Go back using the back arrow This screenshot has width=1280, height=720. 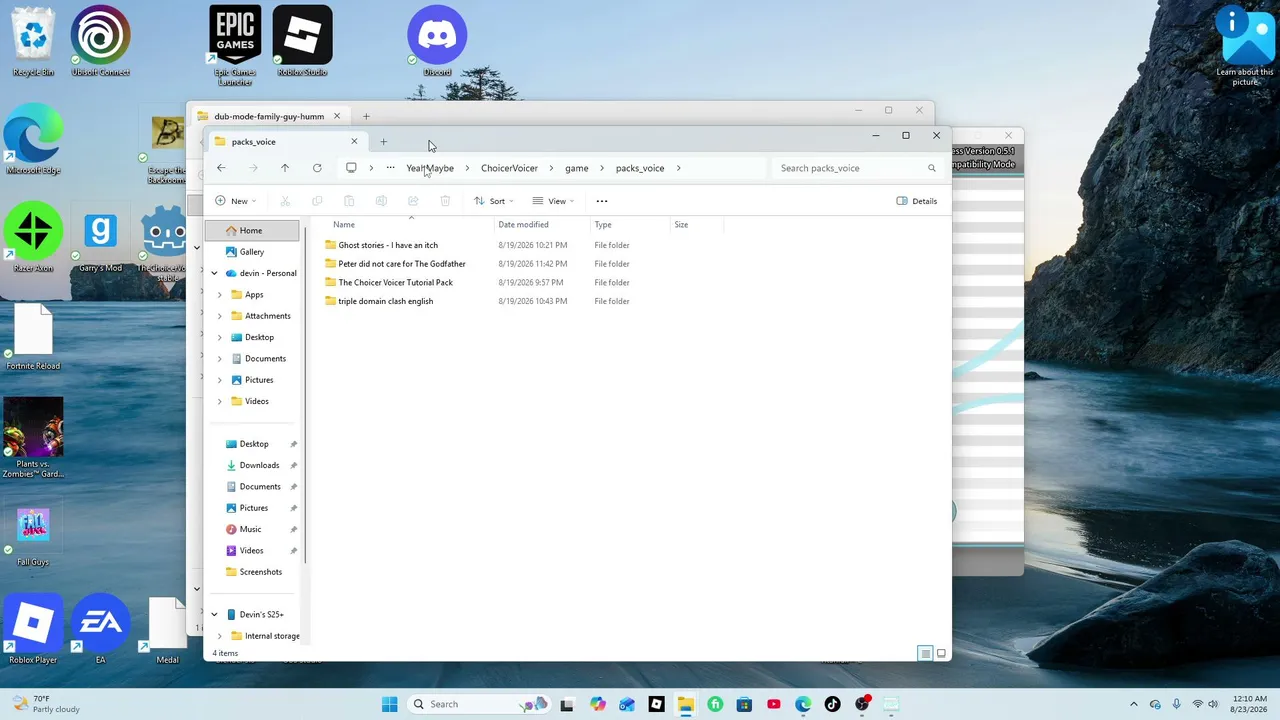click(221, 168)
